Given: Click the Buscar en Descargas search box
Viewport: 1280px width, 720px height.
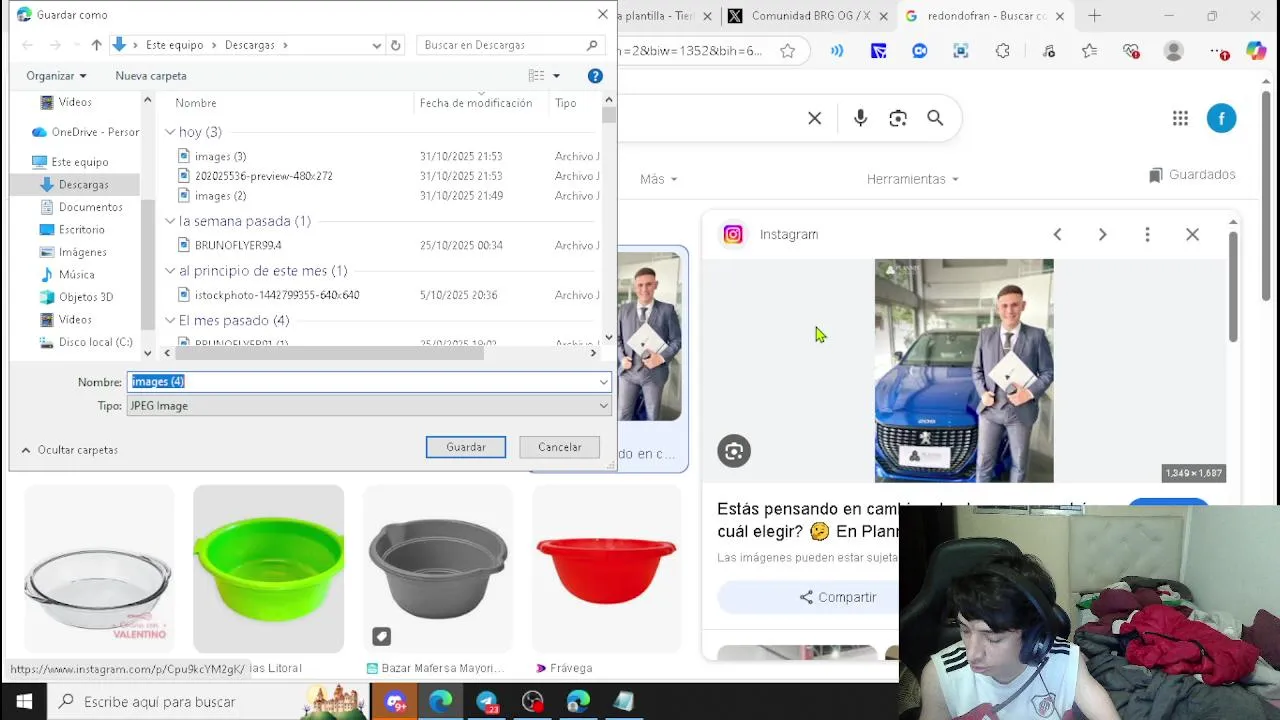Looking at the screenshot, I should [511, 45].
